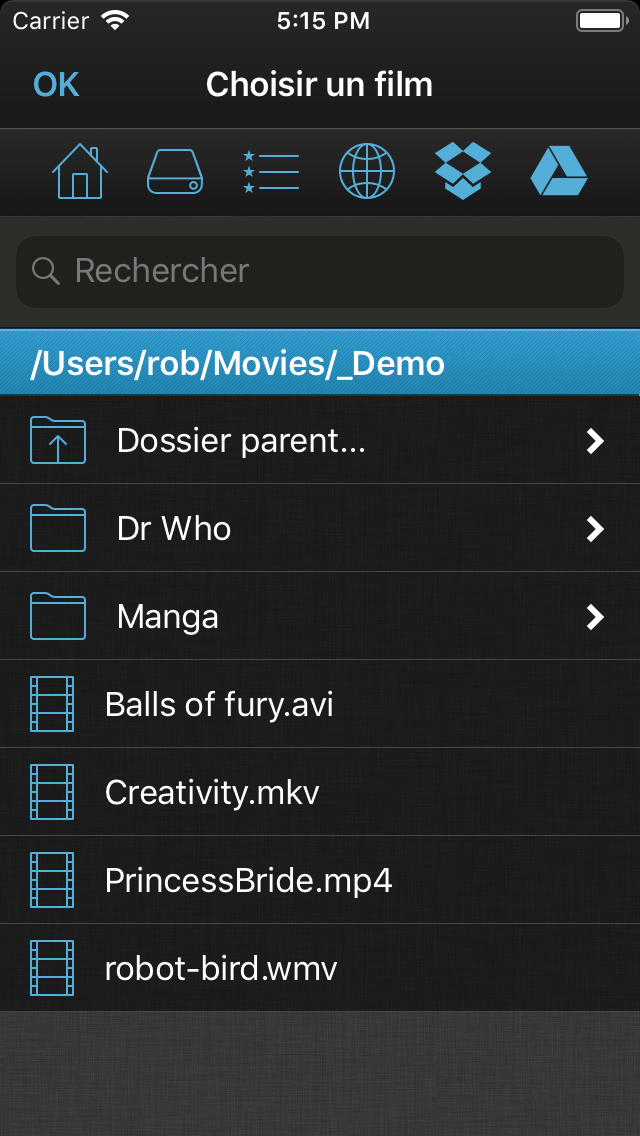Viewport: 640px width, 1136px height.
Task: Expand the Manga folder chevron
Action: click(595, 617)
